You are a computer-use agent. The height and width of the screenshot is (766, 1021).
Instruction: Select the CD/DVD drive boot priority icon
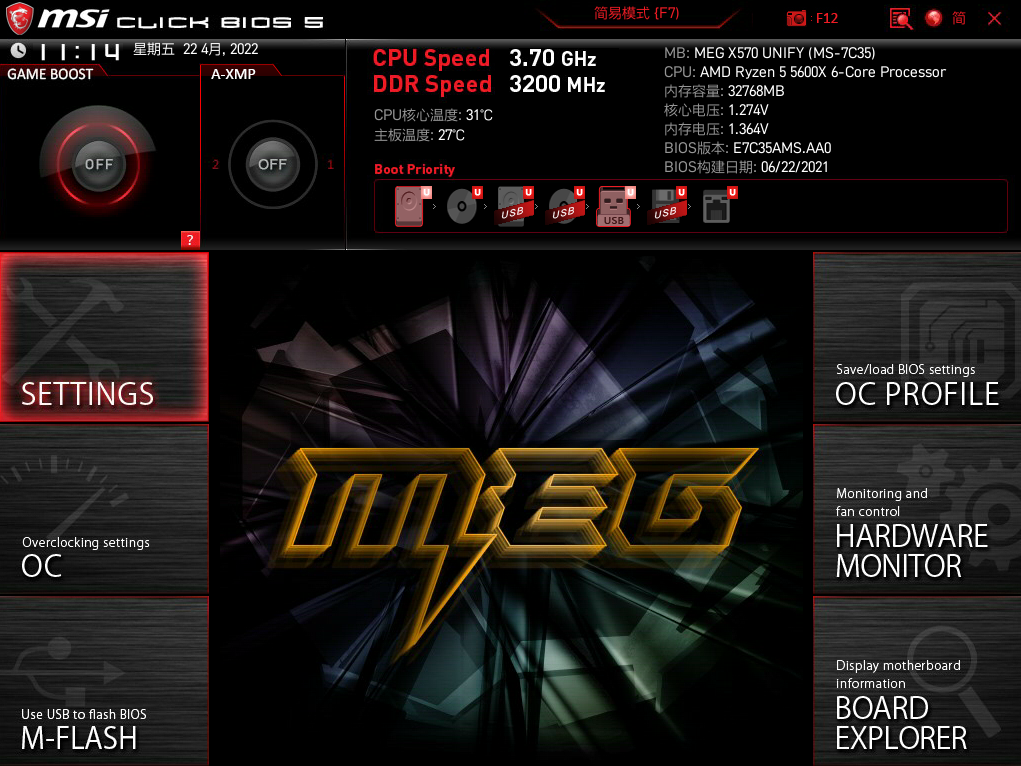[464, 206]
